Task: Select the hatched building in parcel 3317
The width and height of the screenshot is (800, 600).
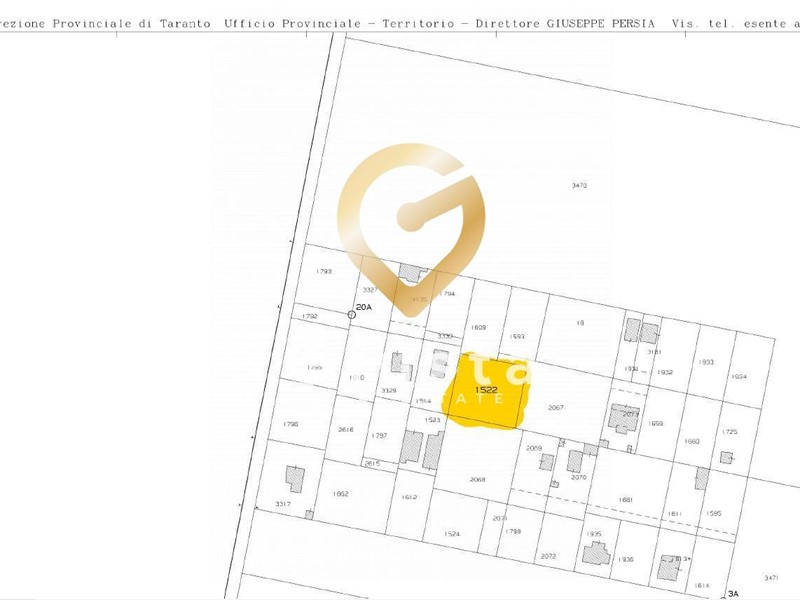Action: pos(294,477)
